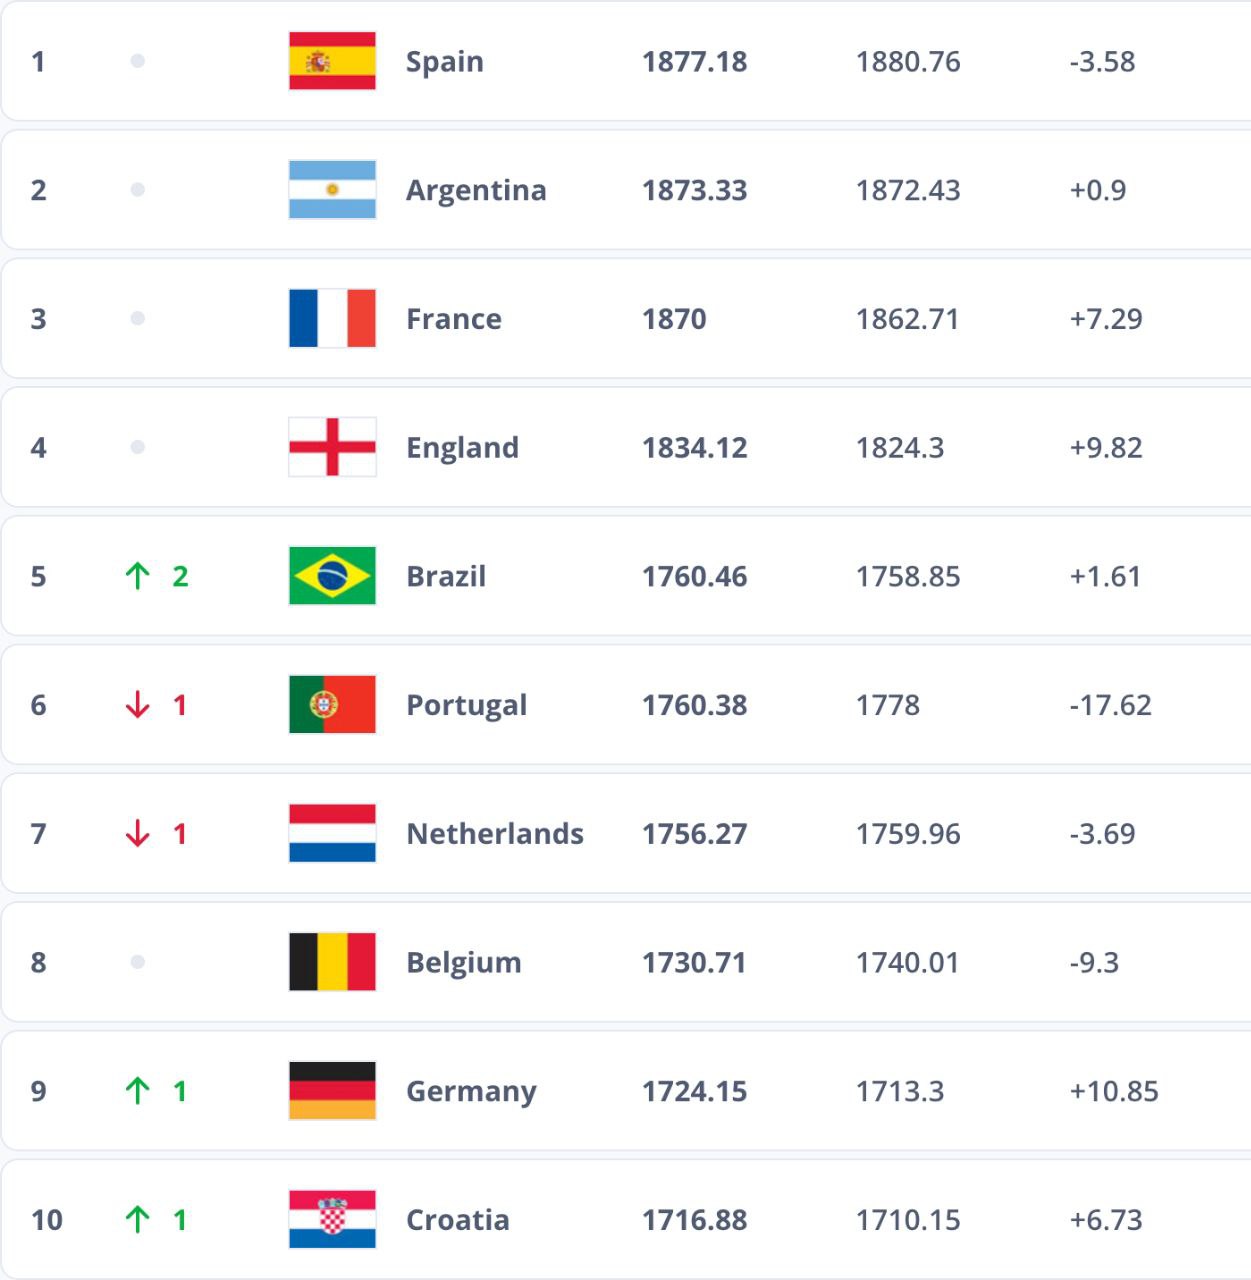Click France's previous points 1862.71
This screenshot has height=1280, width=1251.
(907, 319)
